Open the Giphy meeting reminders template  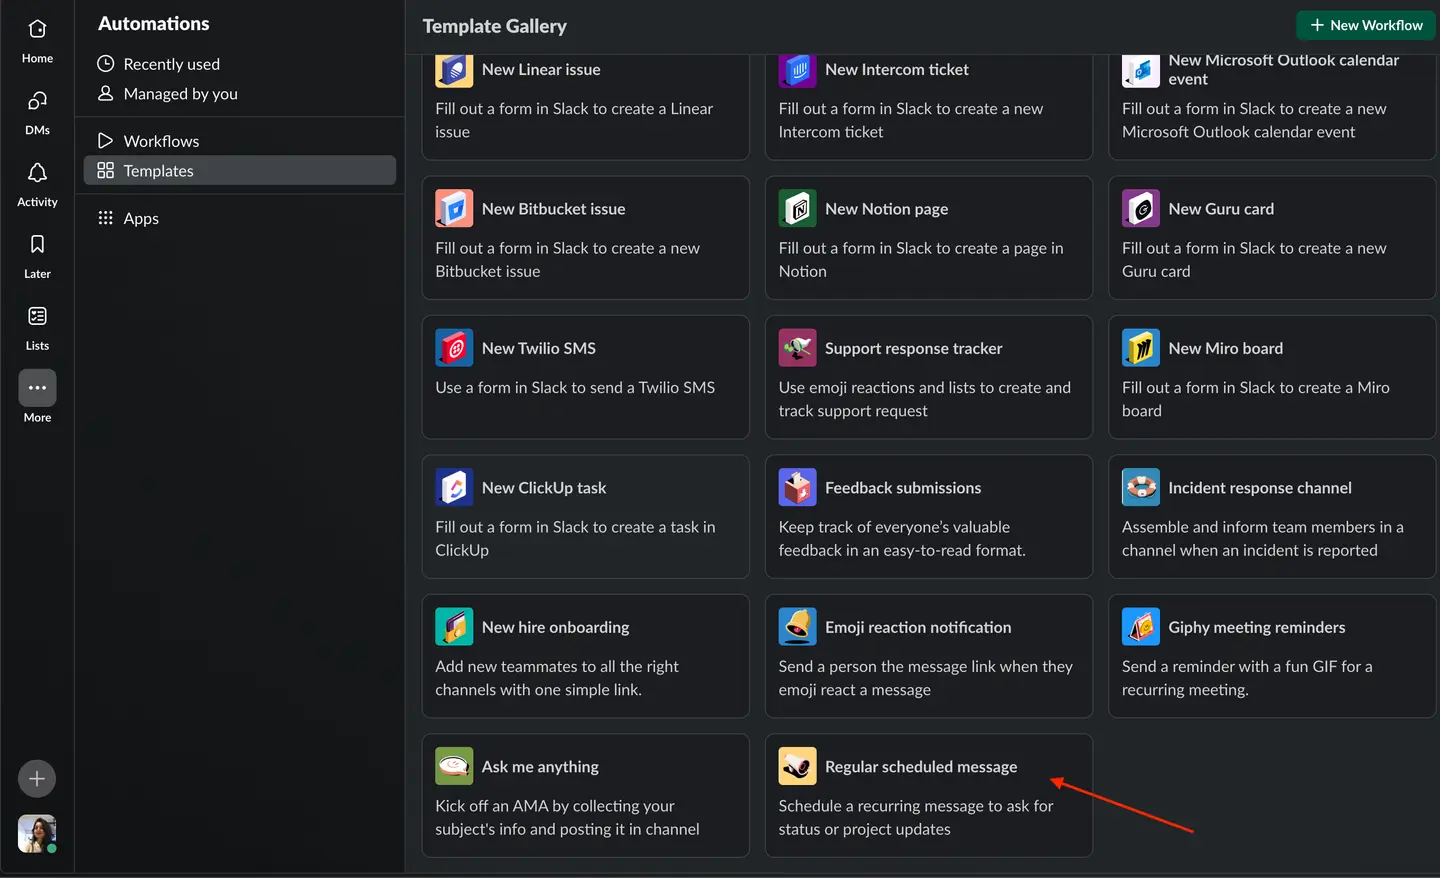(1272, 656)
